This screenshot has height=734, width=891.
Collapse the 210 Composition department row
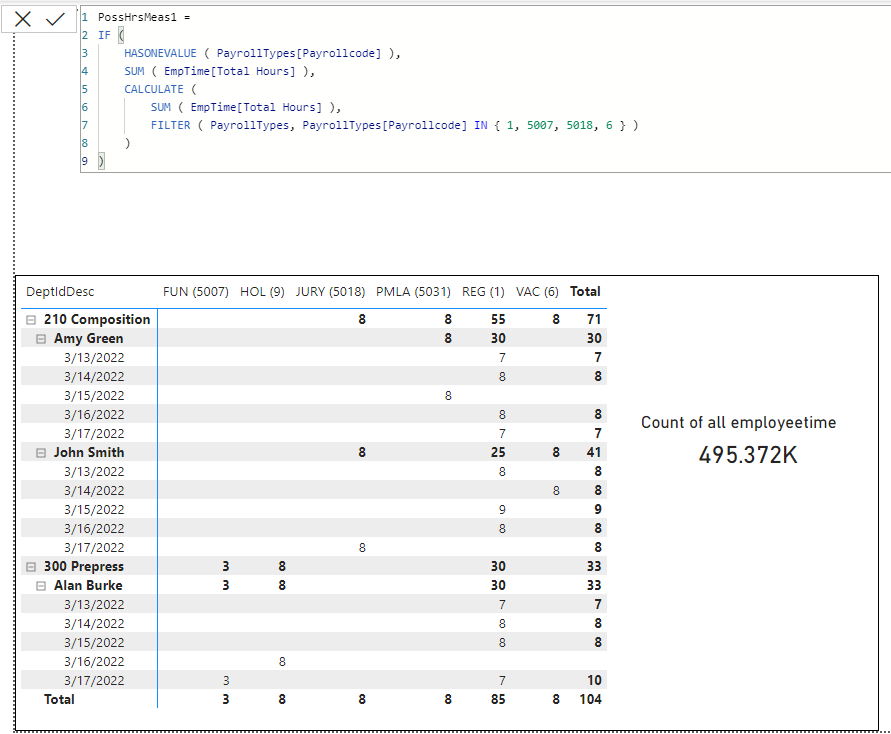point(31,320)
